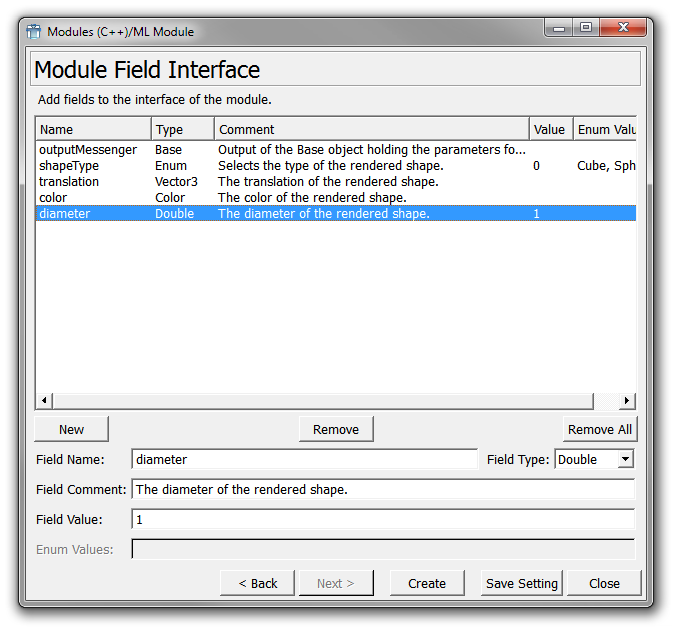This screenshot has width=673, height=629.
Task: Click the New field button
Action: tap(71, 429)
